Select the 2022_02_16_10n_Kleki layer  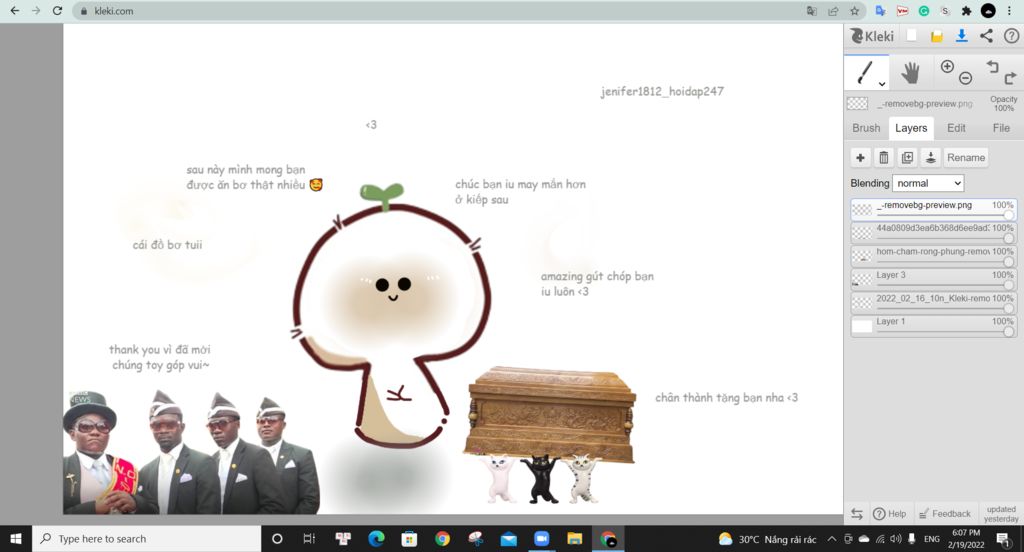click(934, 302)
